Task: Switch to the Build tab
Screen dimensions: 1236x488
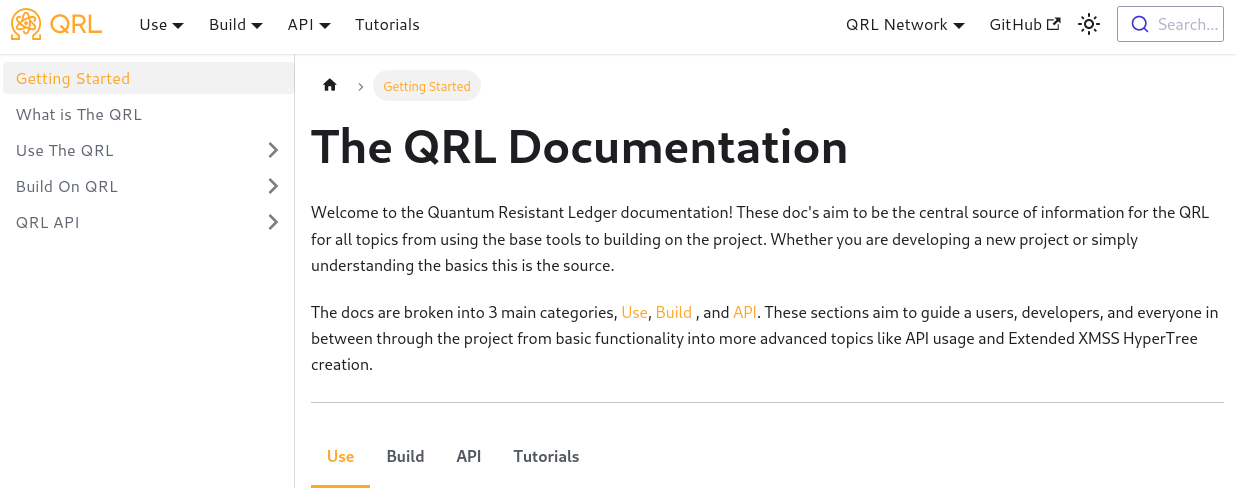Action: 405,456
